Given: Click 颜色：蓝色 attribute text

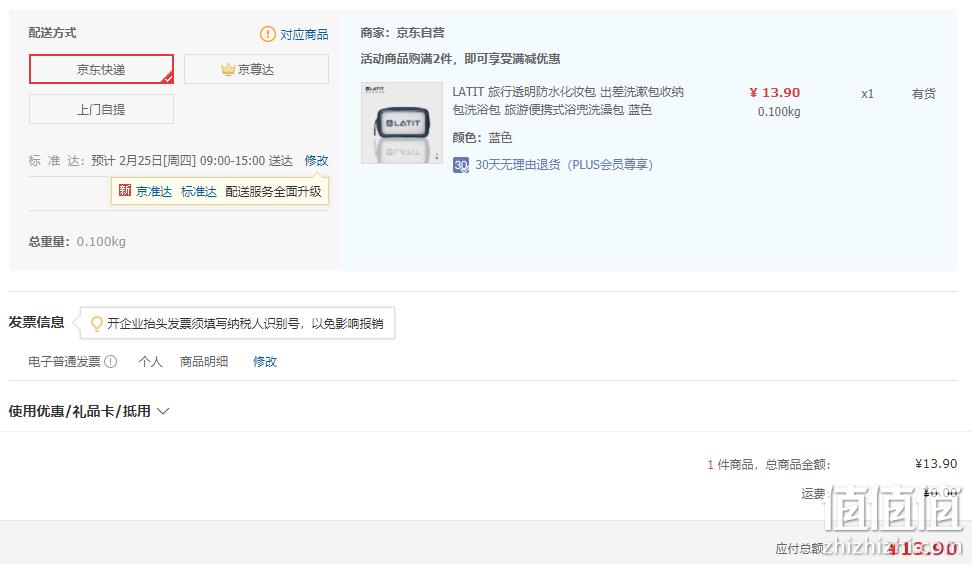Looking at the screenshot, I should click(x=482, y=138).
